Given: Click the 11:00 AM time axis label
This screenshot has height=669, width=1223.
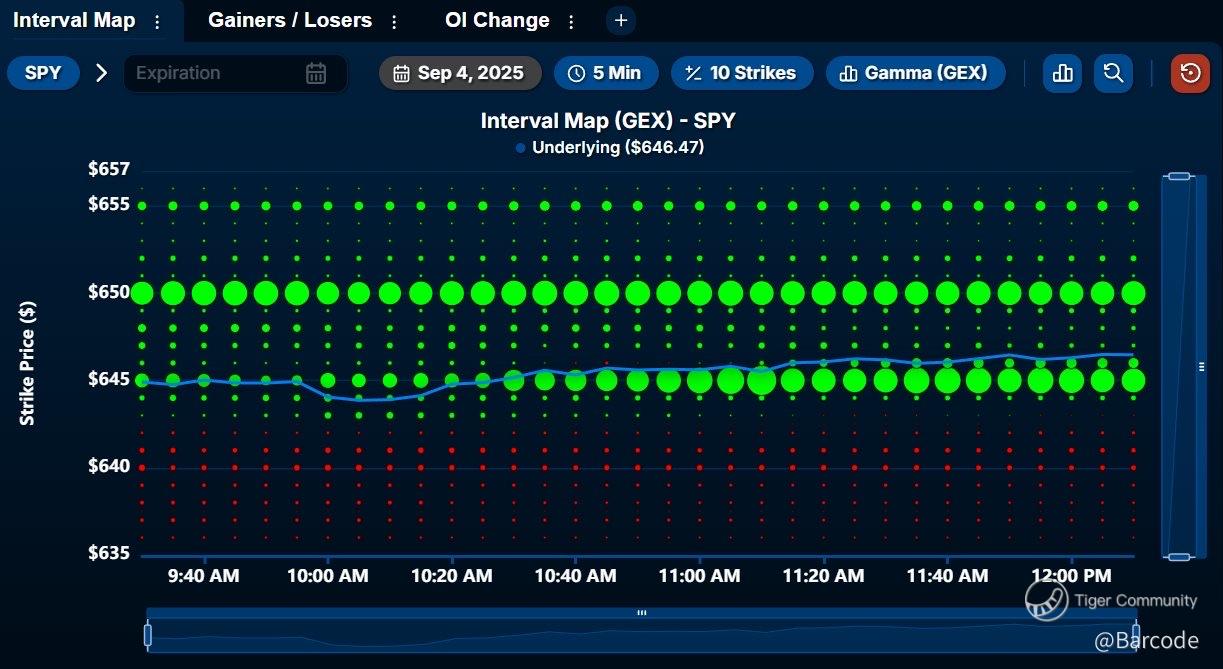Looking at the screenshot, I should [699, 575].
